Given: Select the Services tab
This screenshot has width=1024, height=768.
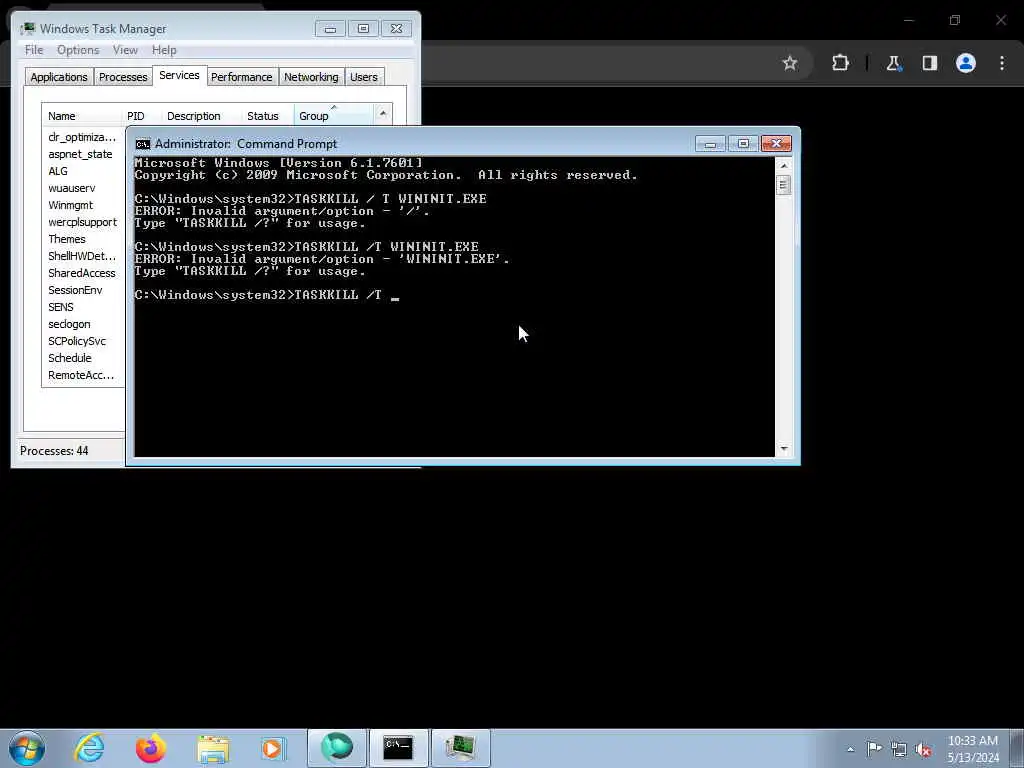Looking at the screenshot, I should tap(180, 75).
